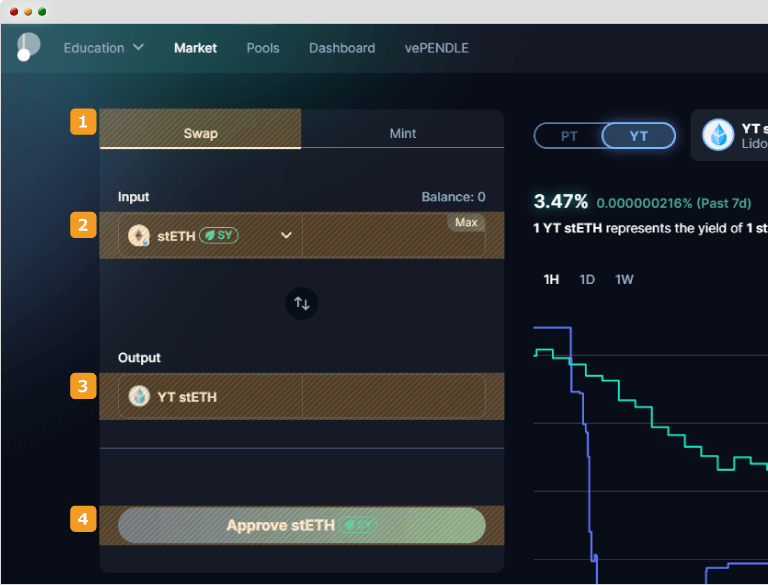This screenshot has width=768, height=585.
Task: Navigate to vePENDLE
Action: tap(436, 48)
